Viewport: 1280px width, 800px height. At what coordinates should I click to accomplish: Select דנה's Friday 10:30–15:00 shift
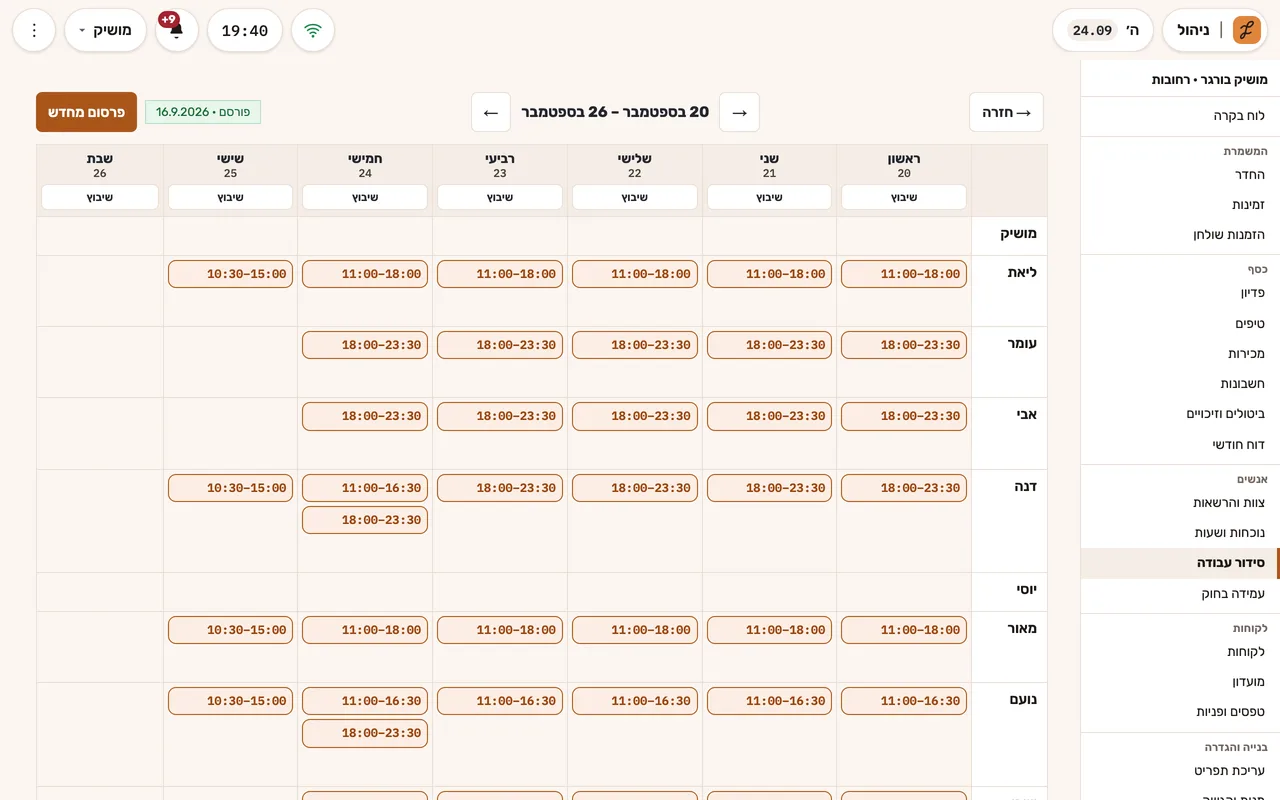[x=230, y=488]
